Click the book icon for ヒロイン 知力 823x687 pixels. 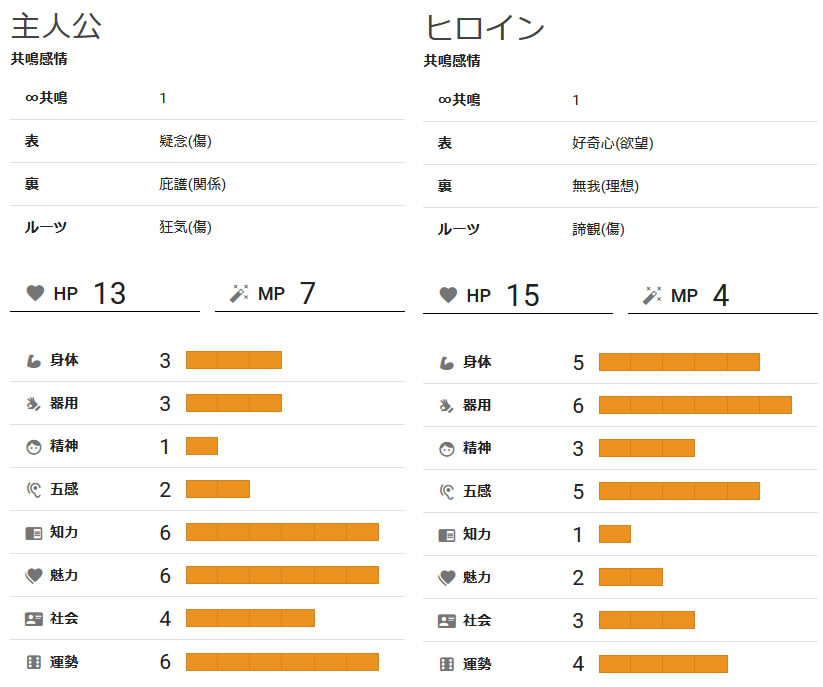447,535
